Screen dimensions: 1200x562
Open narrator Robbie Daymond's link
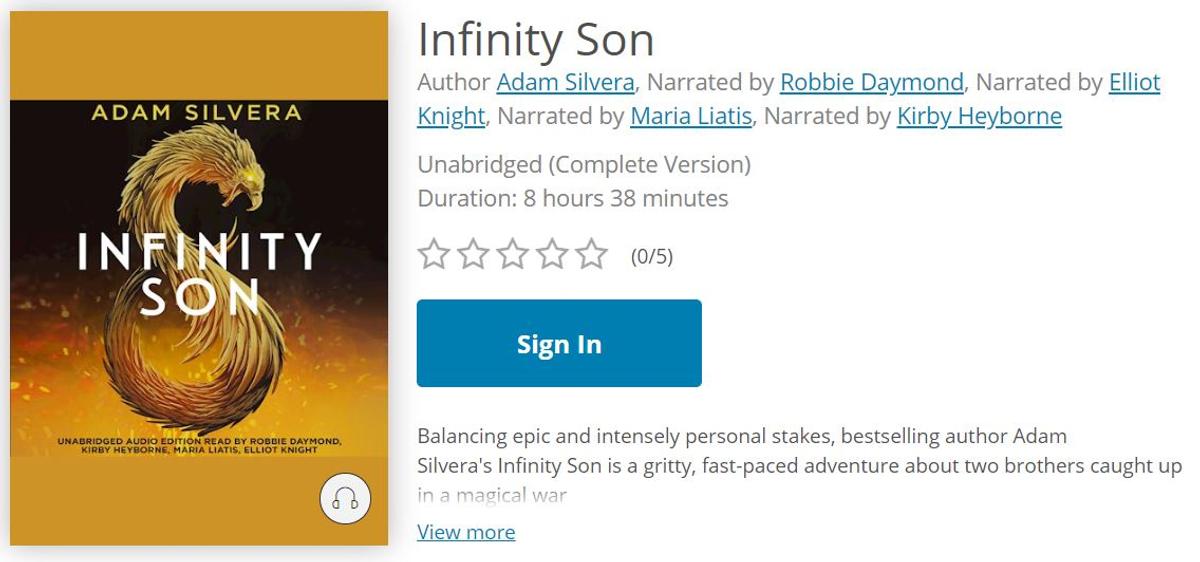click(x=872, y=82)
